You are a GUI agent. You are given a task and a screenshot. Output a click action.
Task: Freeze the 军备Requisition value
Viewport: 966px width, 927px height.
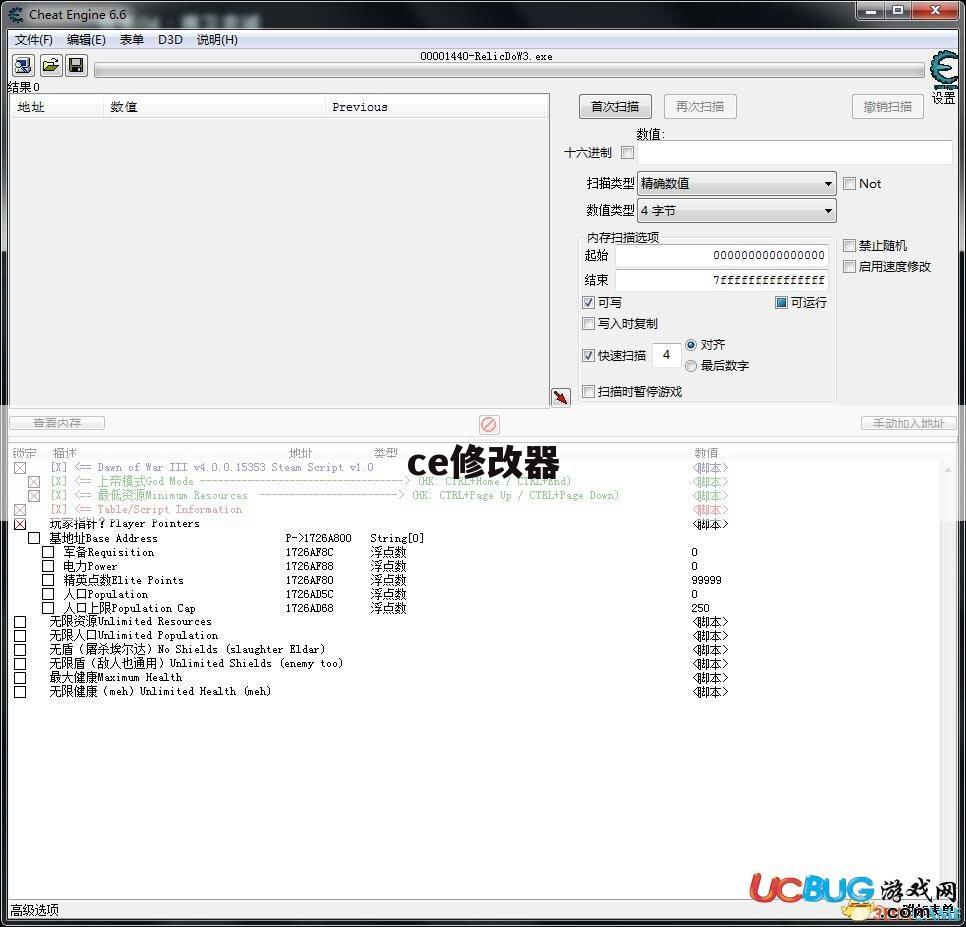[x=48, y=552]
